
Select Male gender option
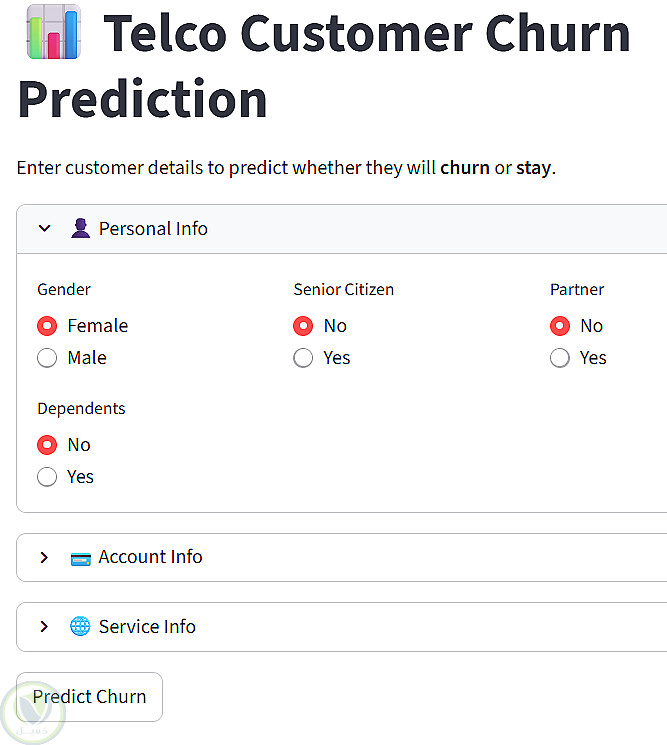pos(47,358)
